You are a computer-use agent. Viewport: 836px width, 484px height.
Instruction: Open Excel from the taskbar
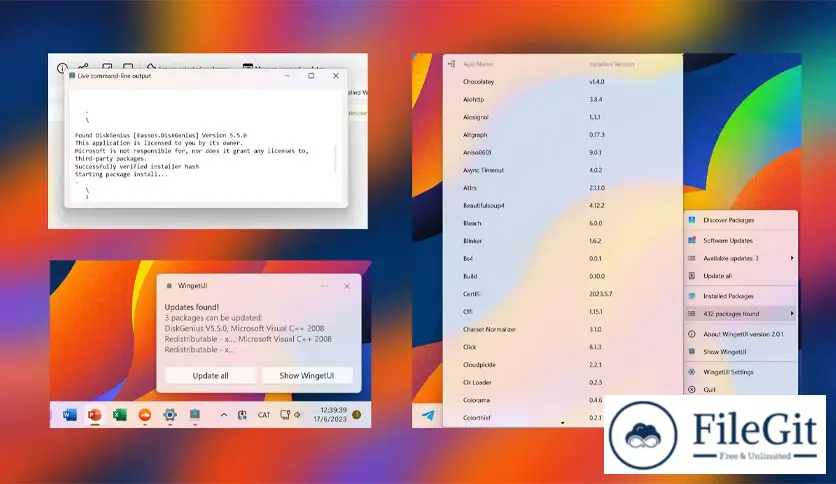pyautogui.click(x=120, y=415)
